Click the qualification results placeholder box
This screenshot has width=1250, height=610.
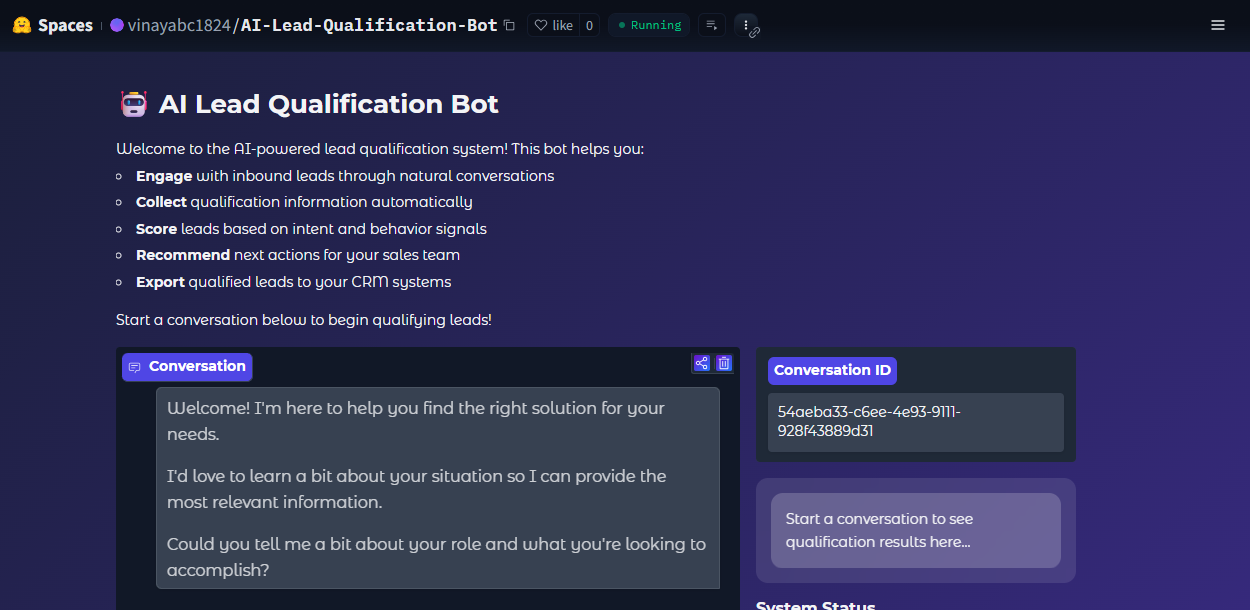coord(915,530)
